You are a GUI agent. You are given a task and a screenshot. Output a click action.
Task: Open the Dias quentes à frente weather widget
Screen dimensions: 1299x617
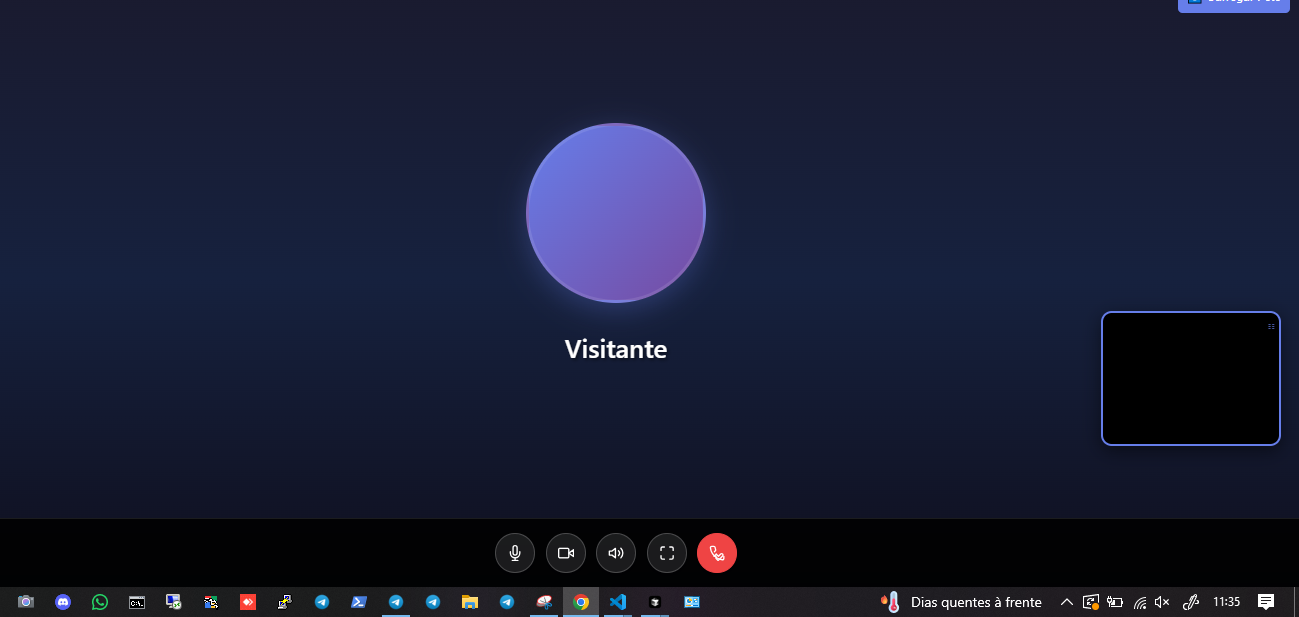960,602
